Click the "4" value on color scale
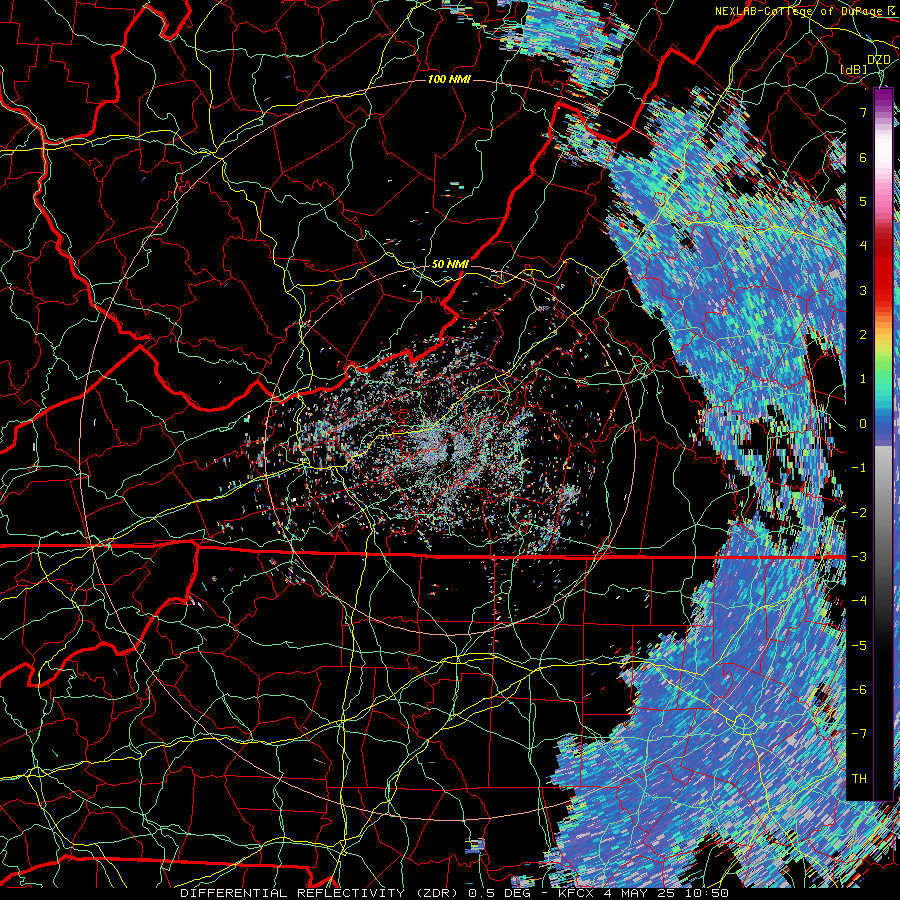The height and width of the screenshot is (900, 900). [863, 246]
